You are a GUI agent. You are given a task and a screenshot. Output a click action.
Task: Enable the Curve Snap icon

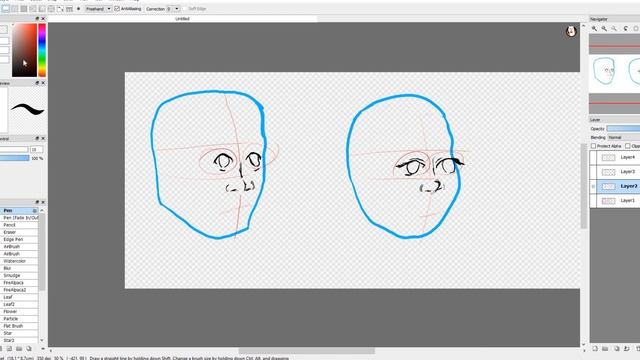[x=60, y=9]
